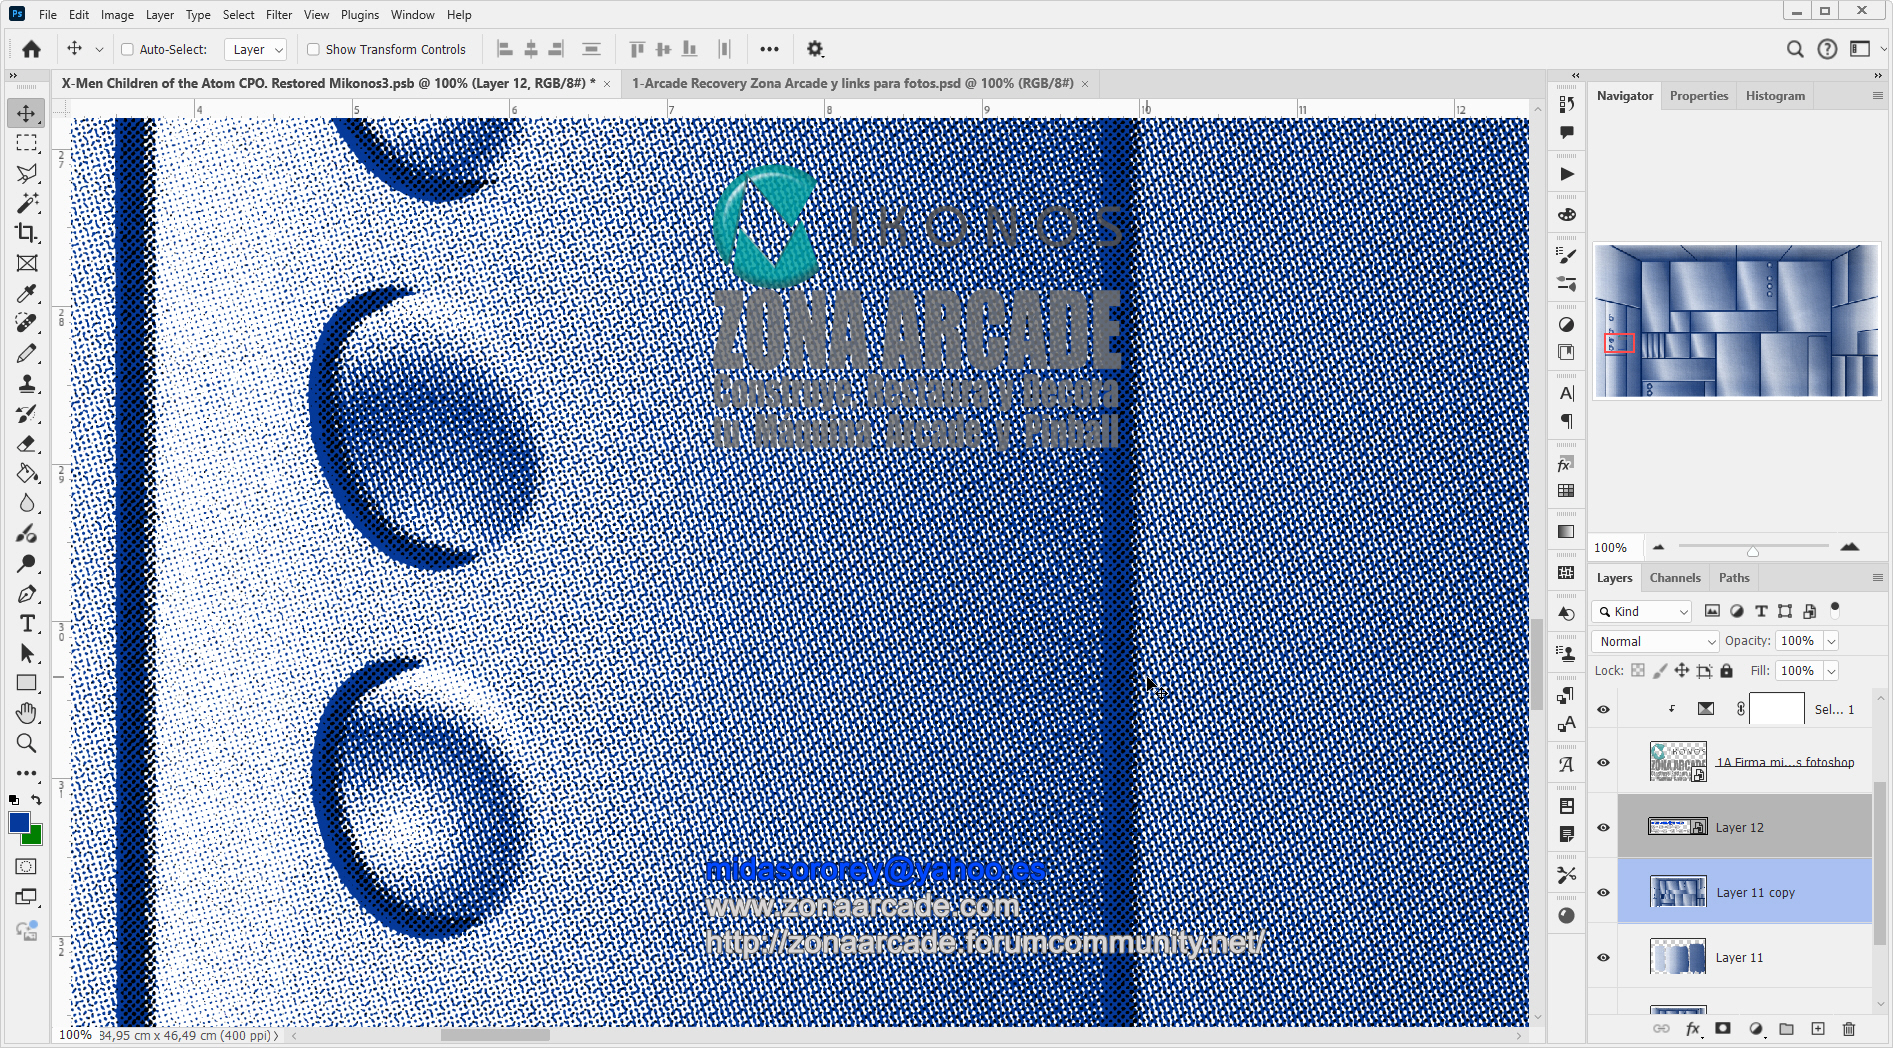Select the Hand tool
Image resolution: width=1893 pixels, height=1048 pixels.
(27, 713)
